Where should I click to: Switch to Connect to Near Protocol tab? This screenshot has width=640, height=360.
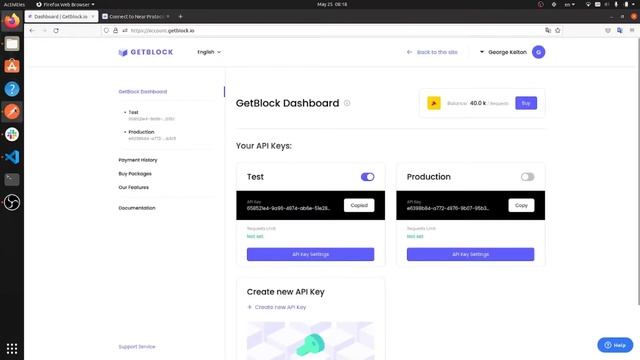[136, 16]
